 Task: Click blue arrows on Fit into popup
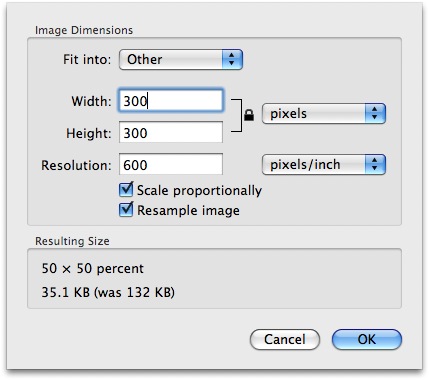pyautogui.click(x=232, y=60)
